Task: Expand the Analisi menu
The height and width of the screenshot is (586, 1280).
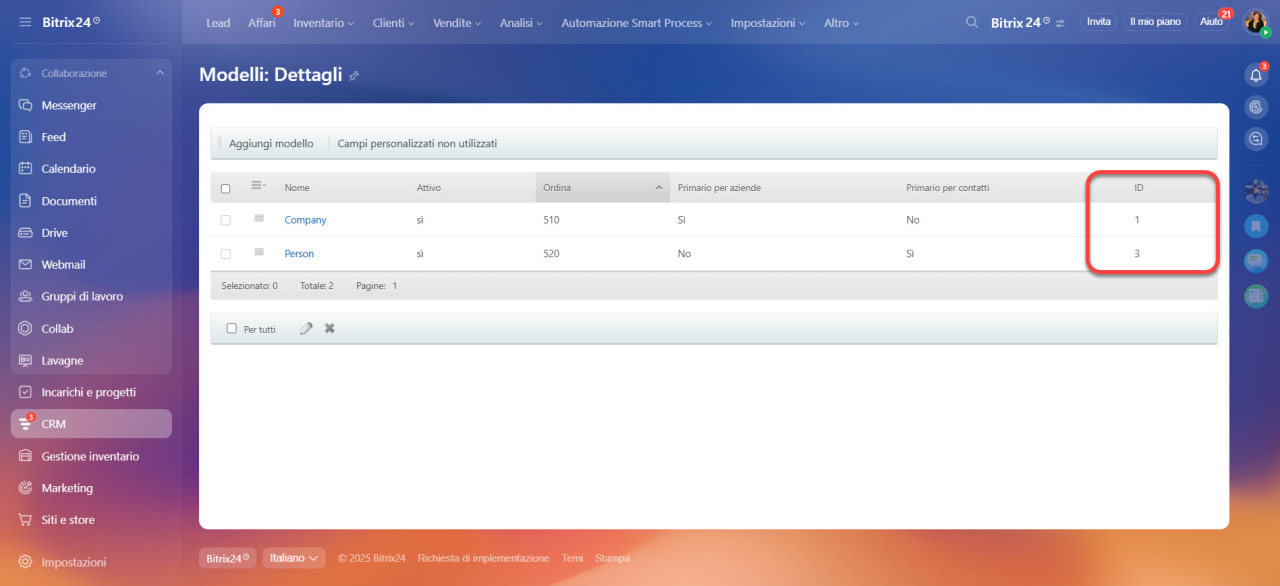Action: pos(521,22)
